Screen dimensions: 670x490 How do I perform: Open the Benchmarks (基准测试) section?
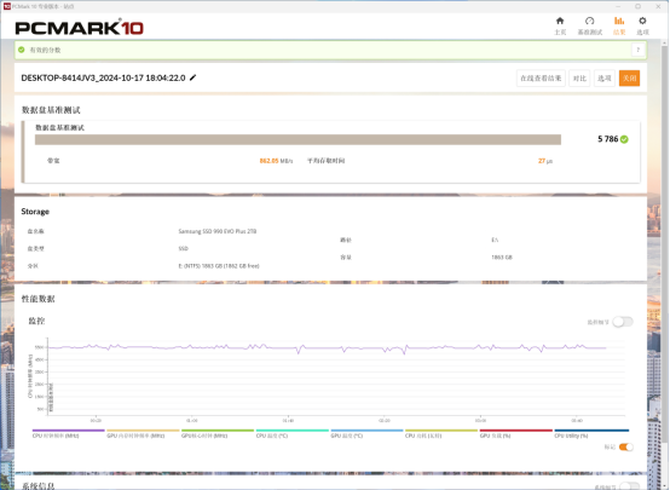click(590, 25)
